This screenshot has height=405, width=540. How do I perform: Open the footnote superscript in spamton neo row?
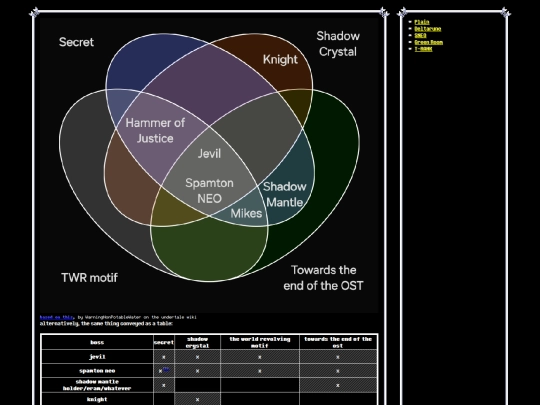tap(166, 369)
